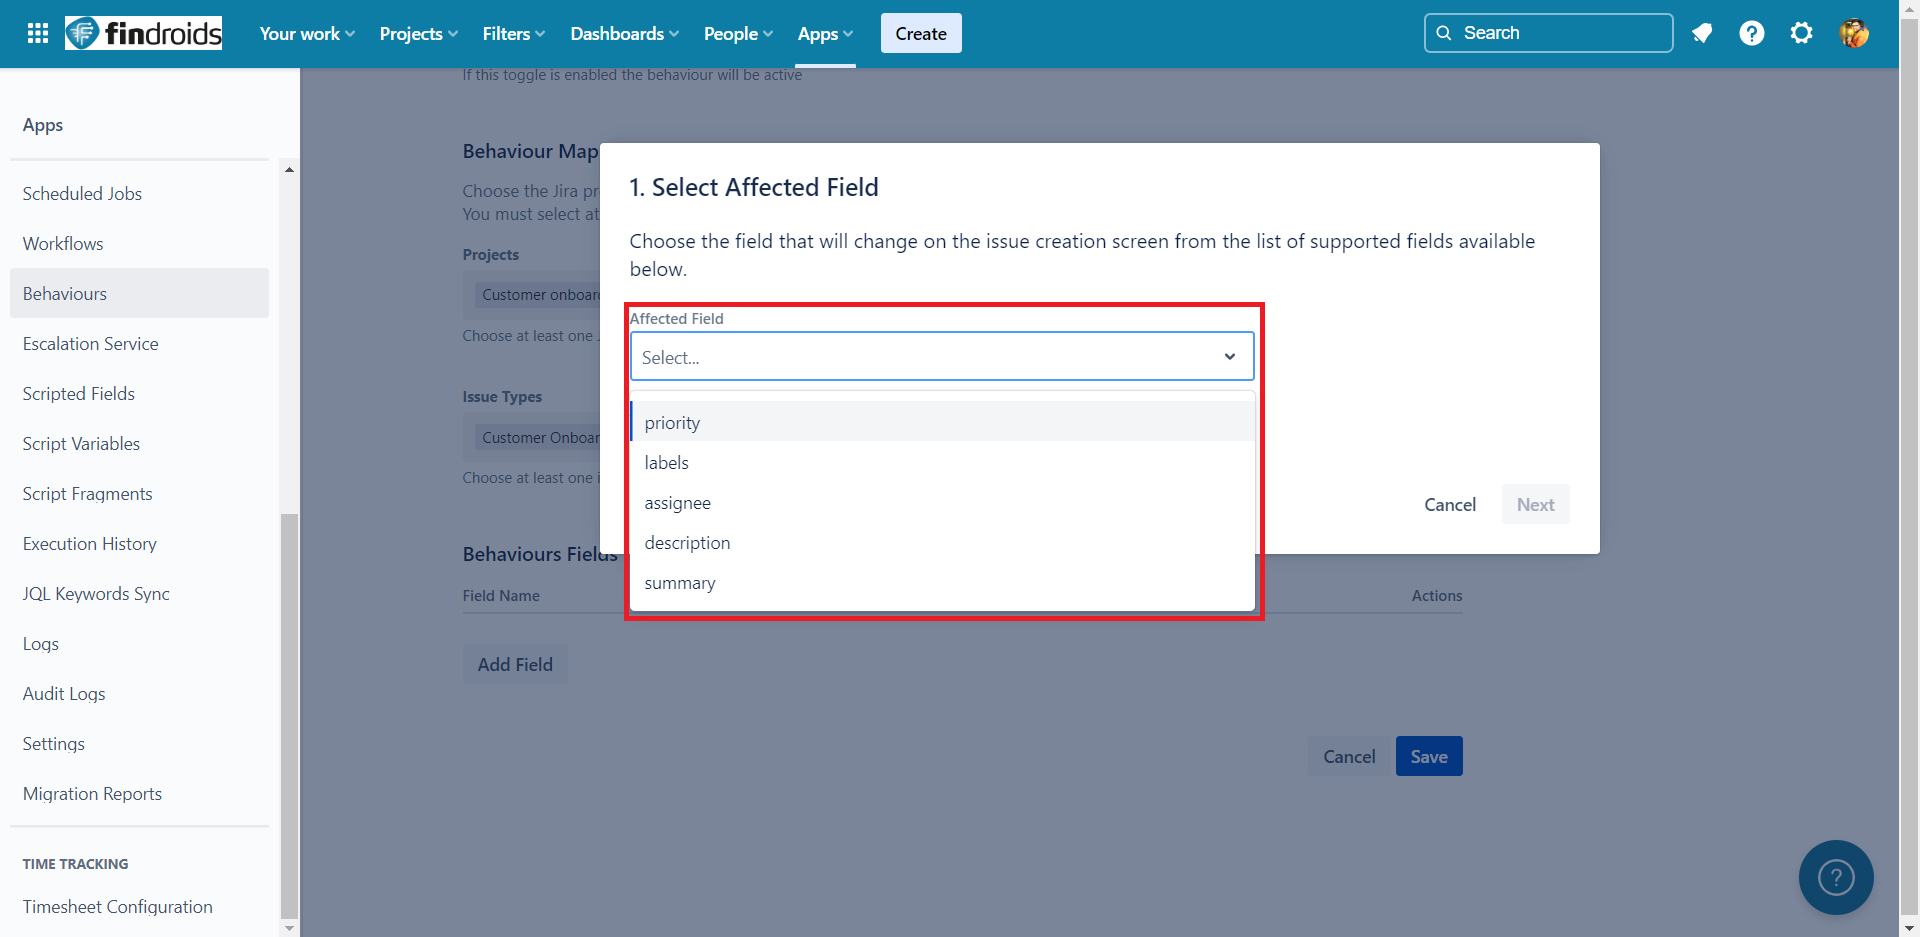This screenshot has width=1920, height=937.
Task: Open the app switcher grid icon
Action: tap(38, 33)
